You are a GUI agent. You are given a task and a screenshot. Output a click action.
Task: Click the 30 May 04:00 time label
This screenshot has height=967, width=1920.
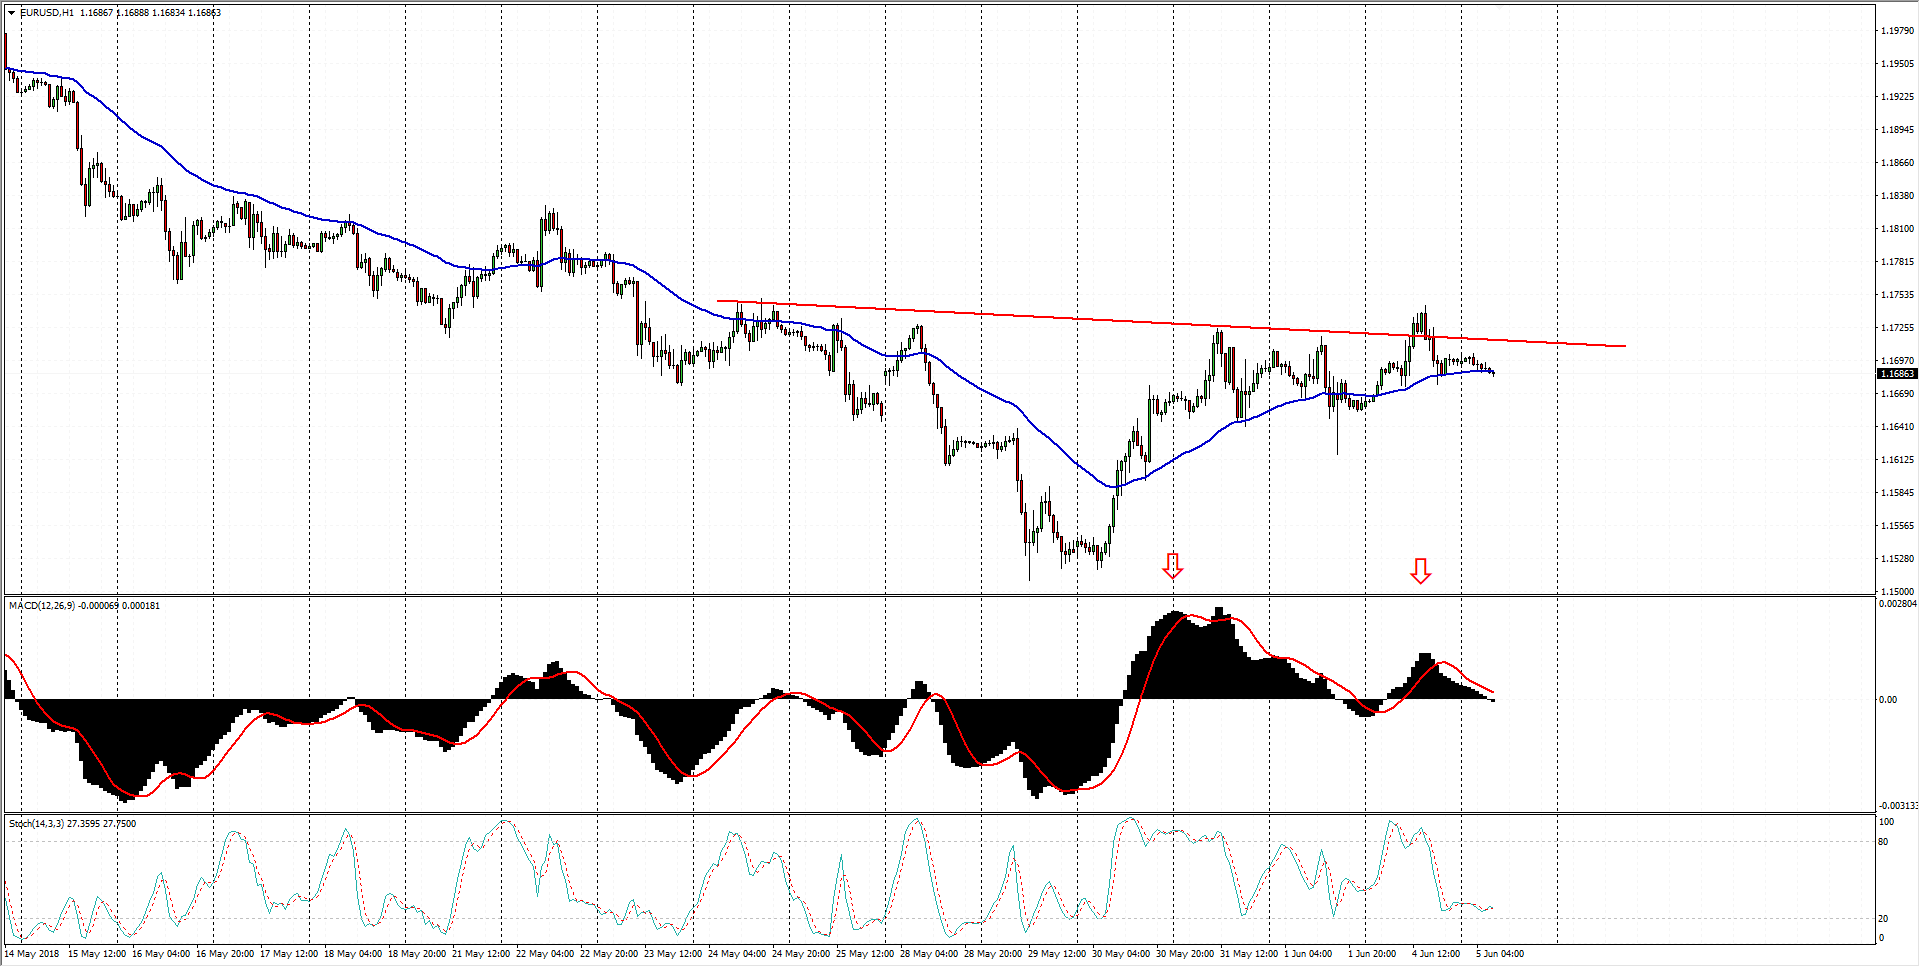1120,954
